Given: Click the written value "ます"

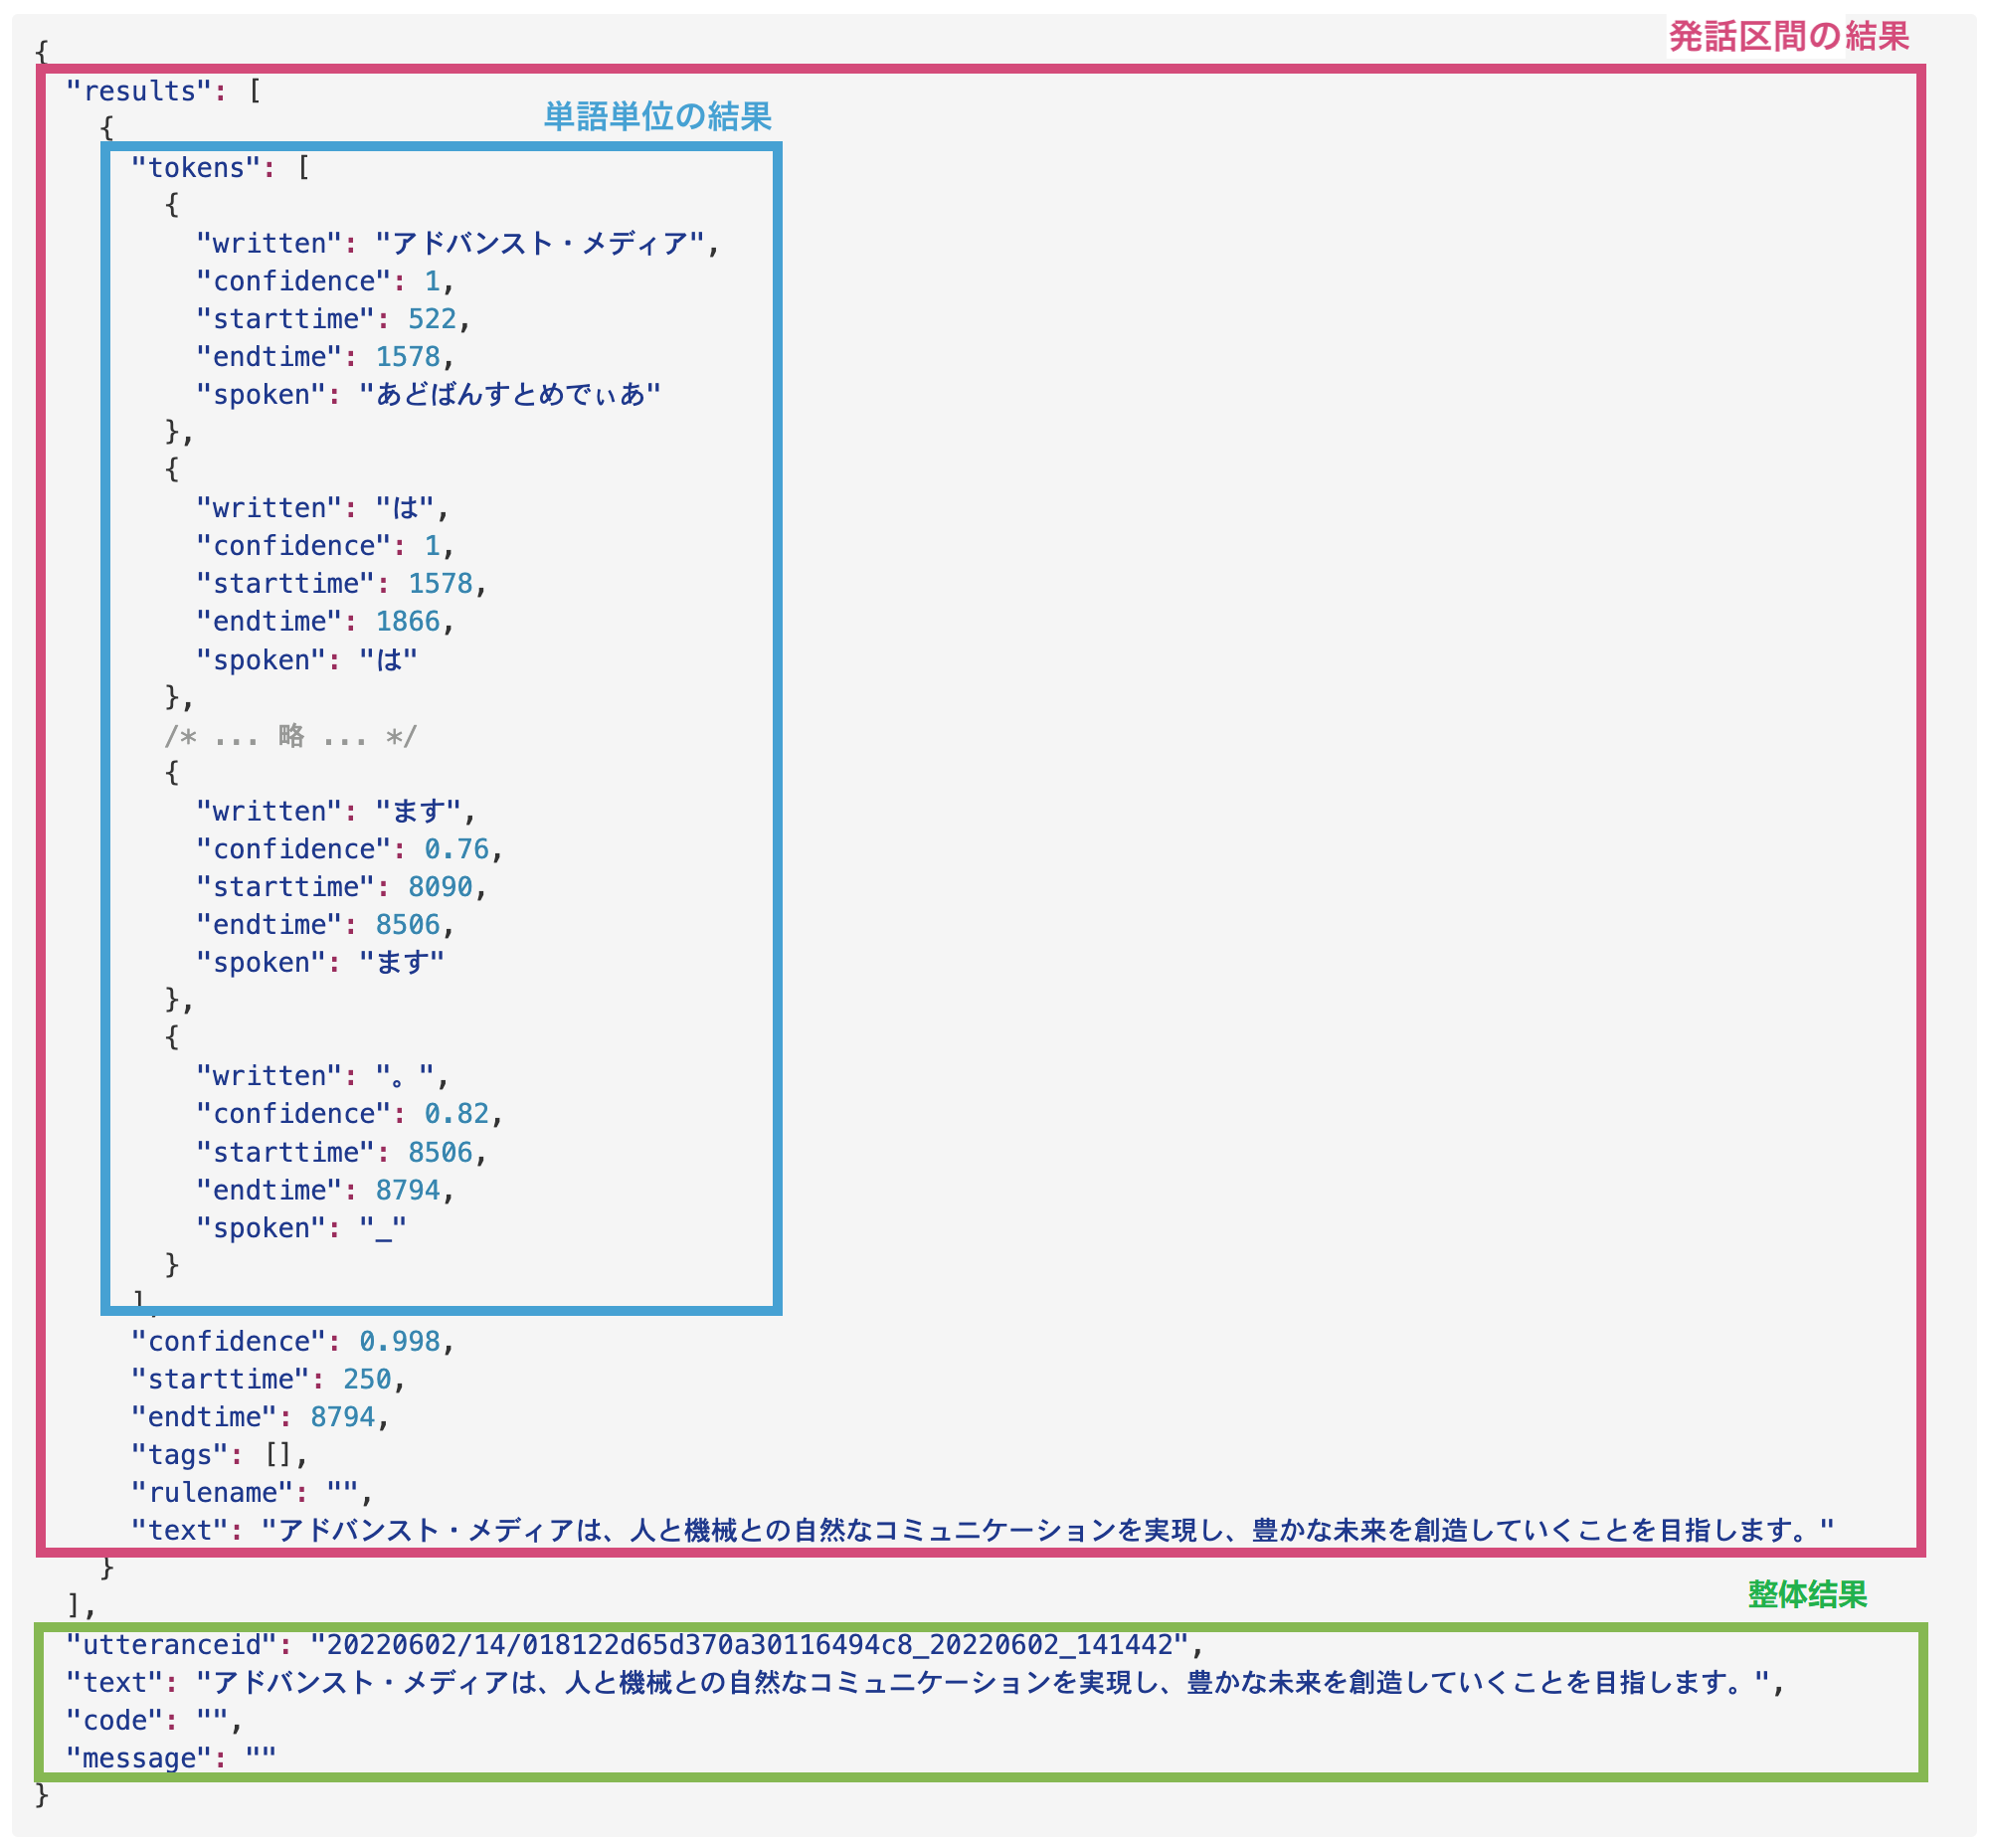Looking at the screenshot, I should pos(418,811).
